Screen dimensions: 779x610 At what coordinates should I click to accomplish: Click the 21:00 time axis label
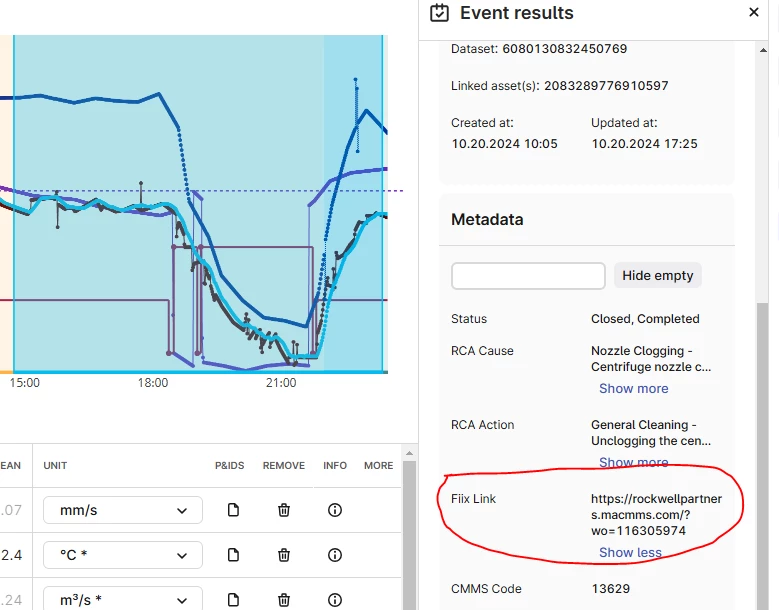tap(281, 383)
